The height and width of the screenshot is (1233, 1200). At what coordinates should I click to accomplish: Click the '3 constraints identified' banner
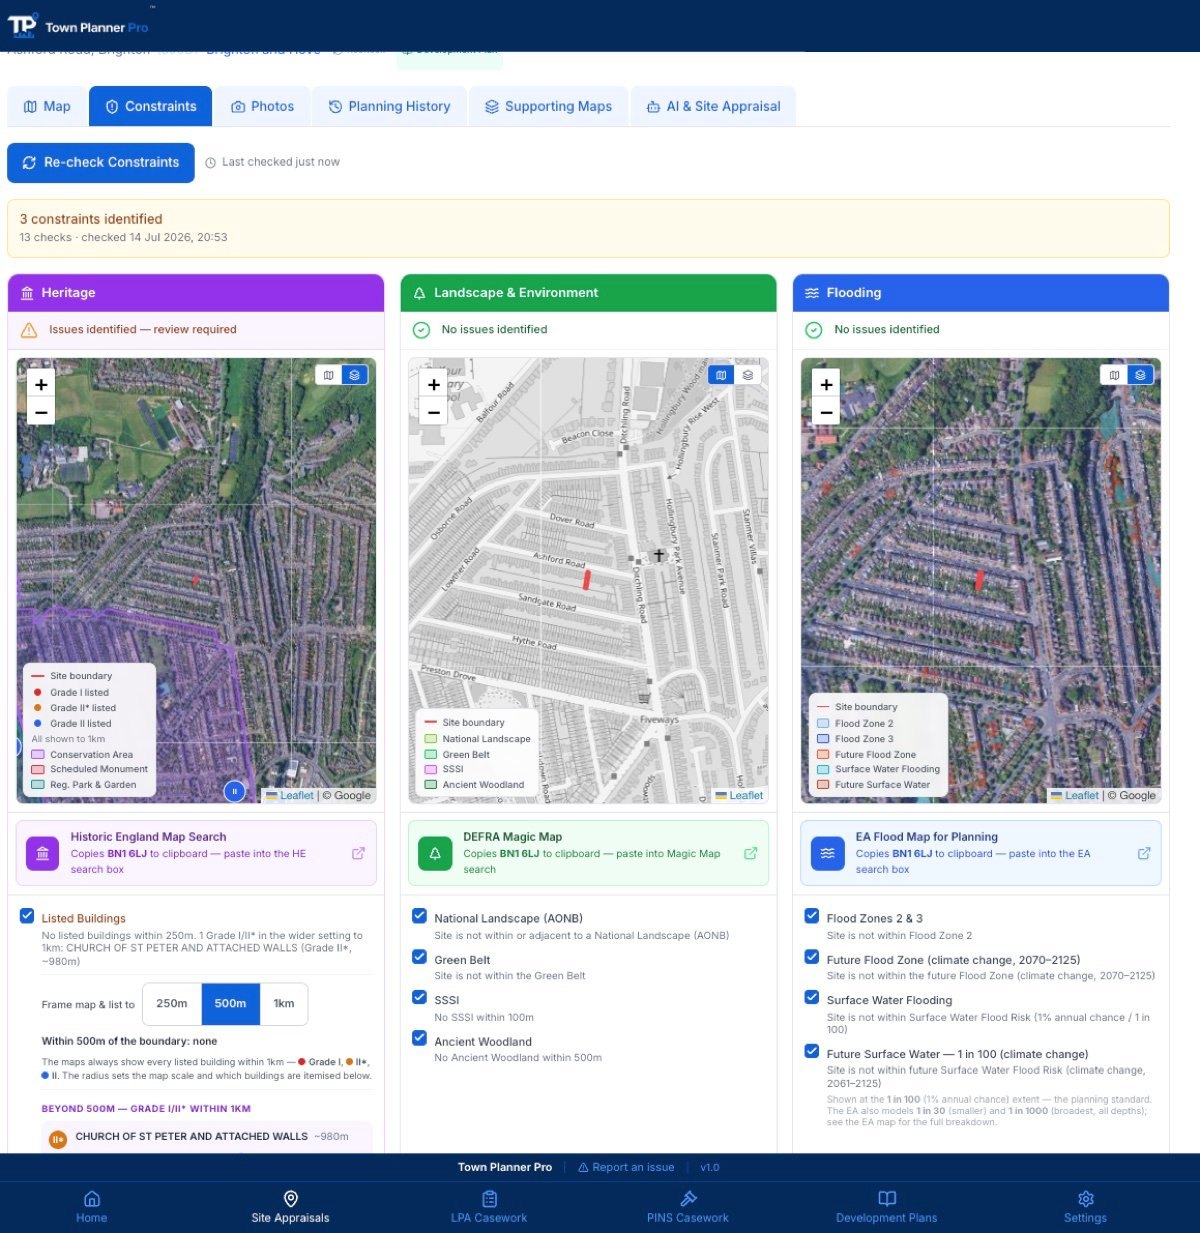coord(588,228)
